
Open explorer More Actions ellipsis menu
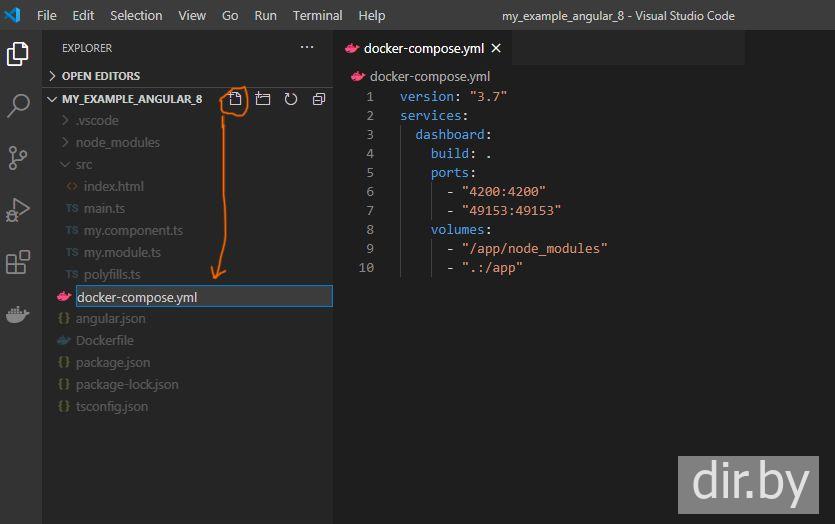307,48
